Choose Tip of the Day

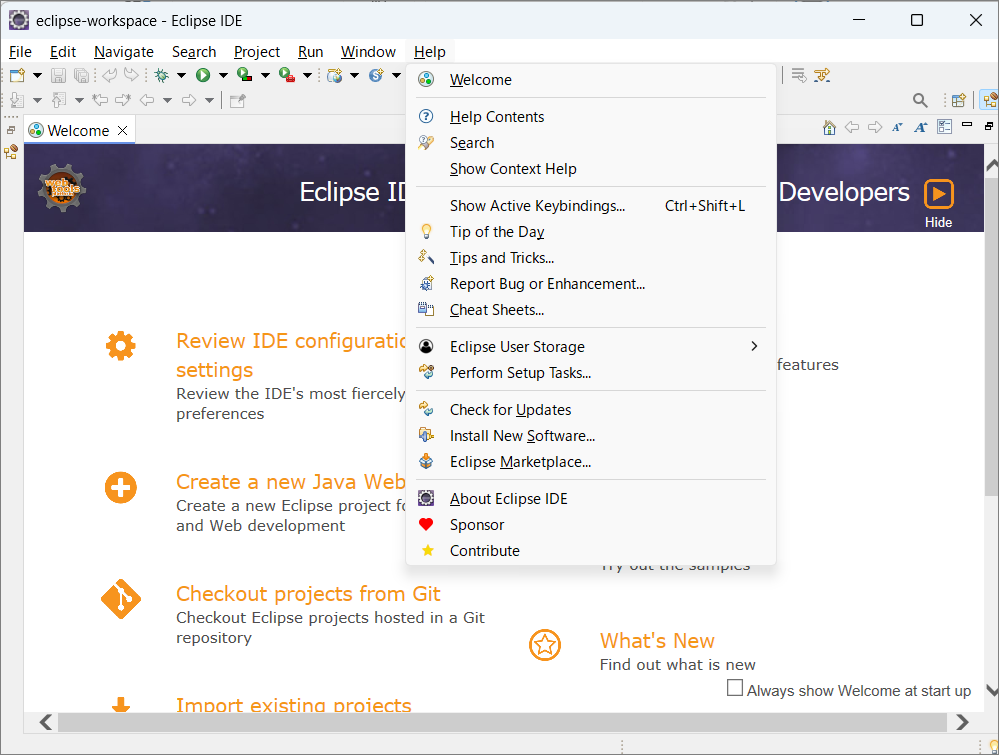591,232
